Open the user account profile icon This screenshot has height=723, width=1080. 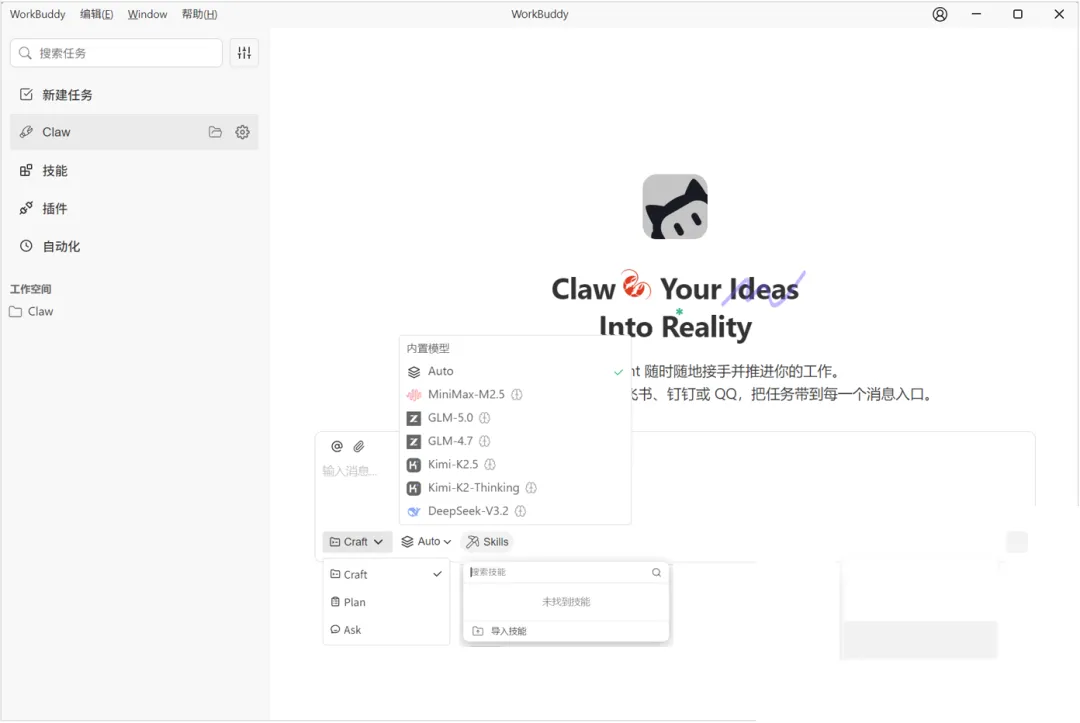939,14
